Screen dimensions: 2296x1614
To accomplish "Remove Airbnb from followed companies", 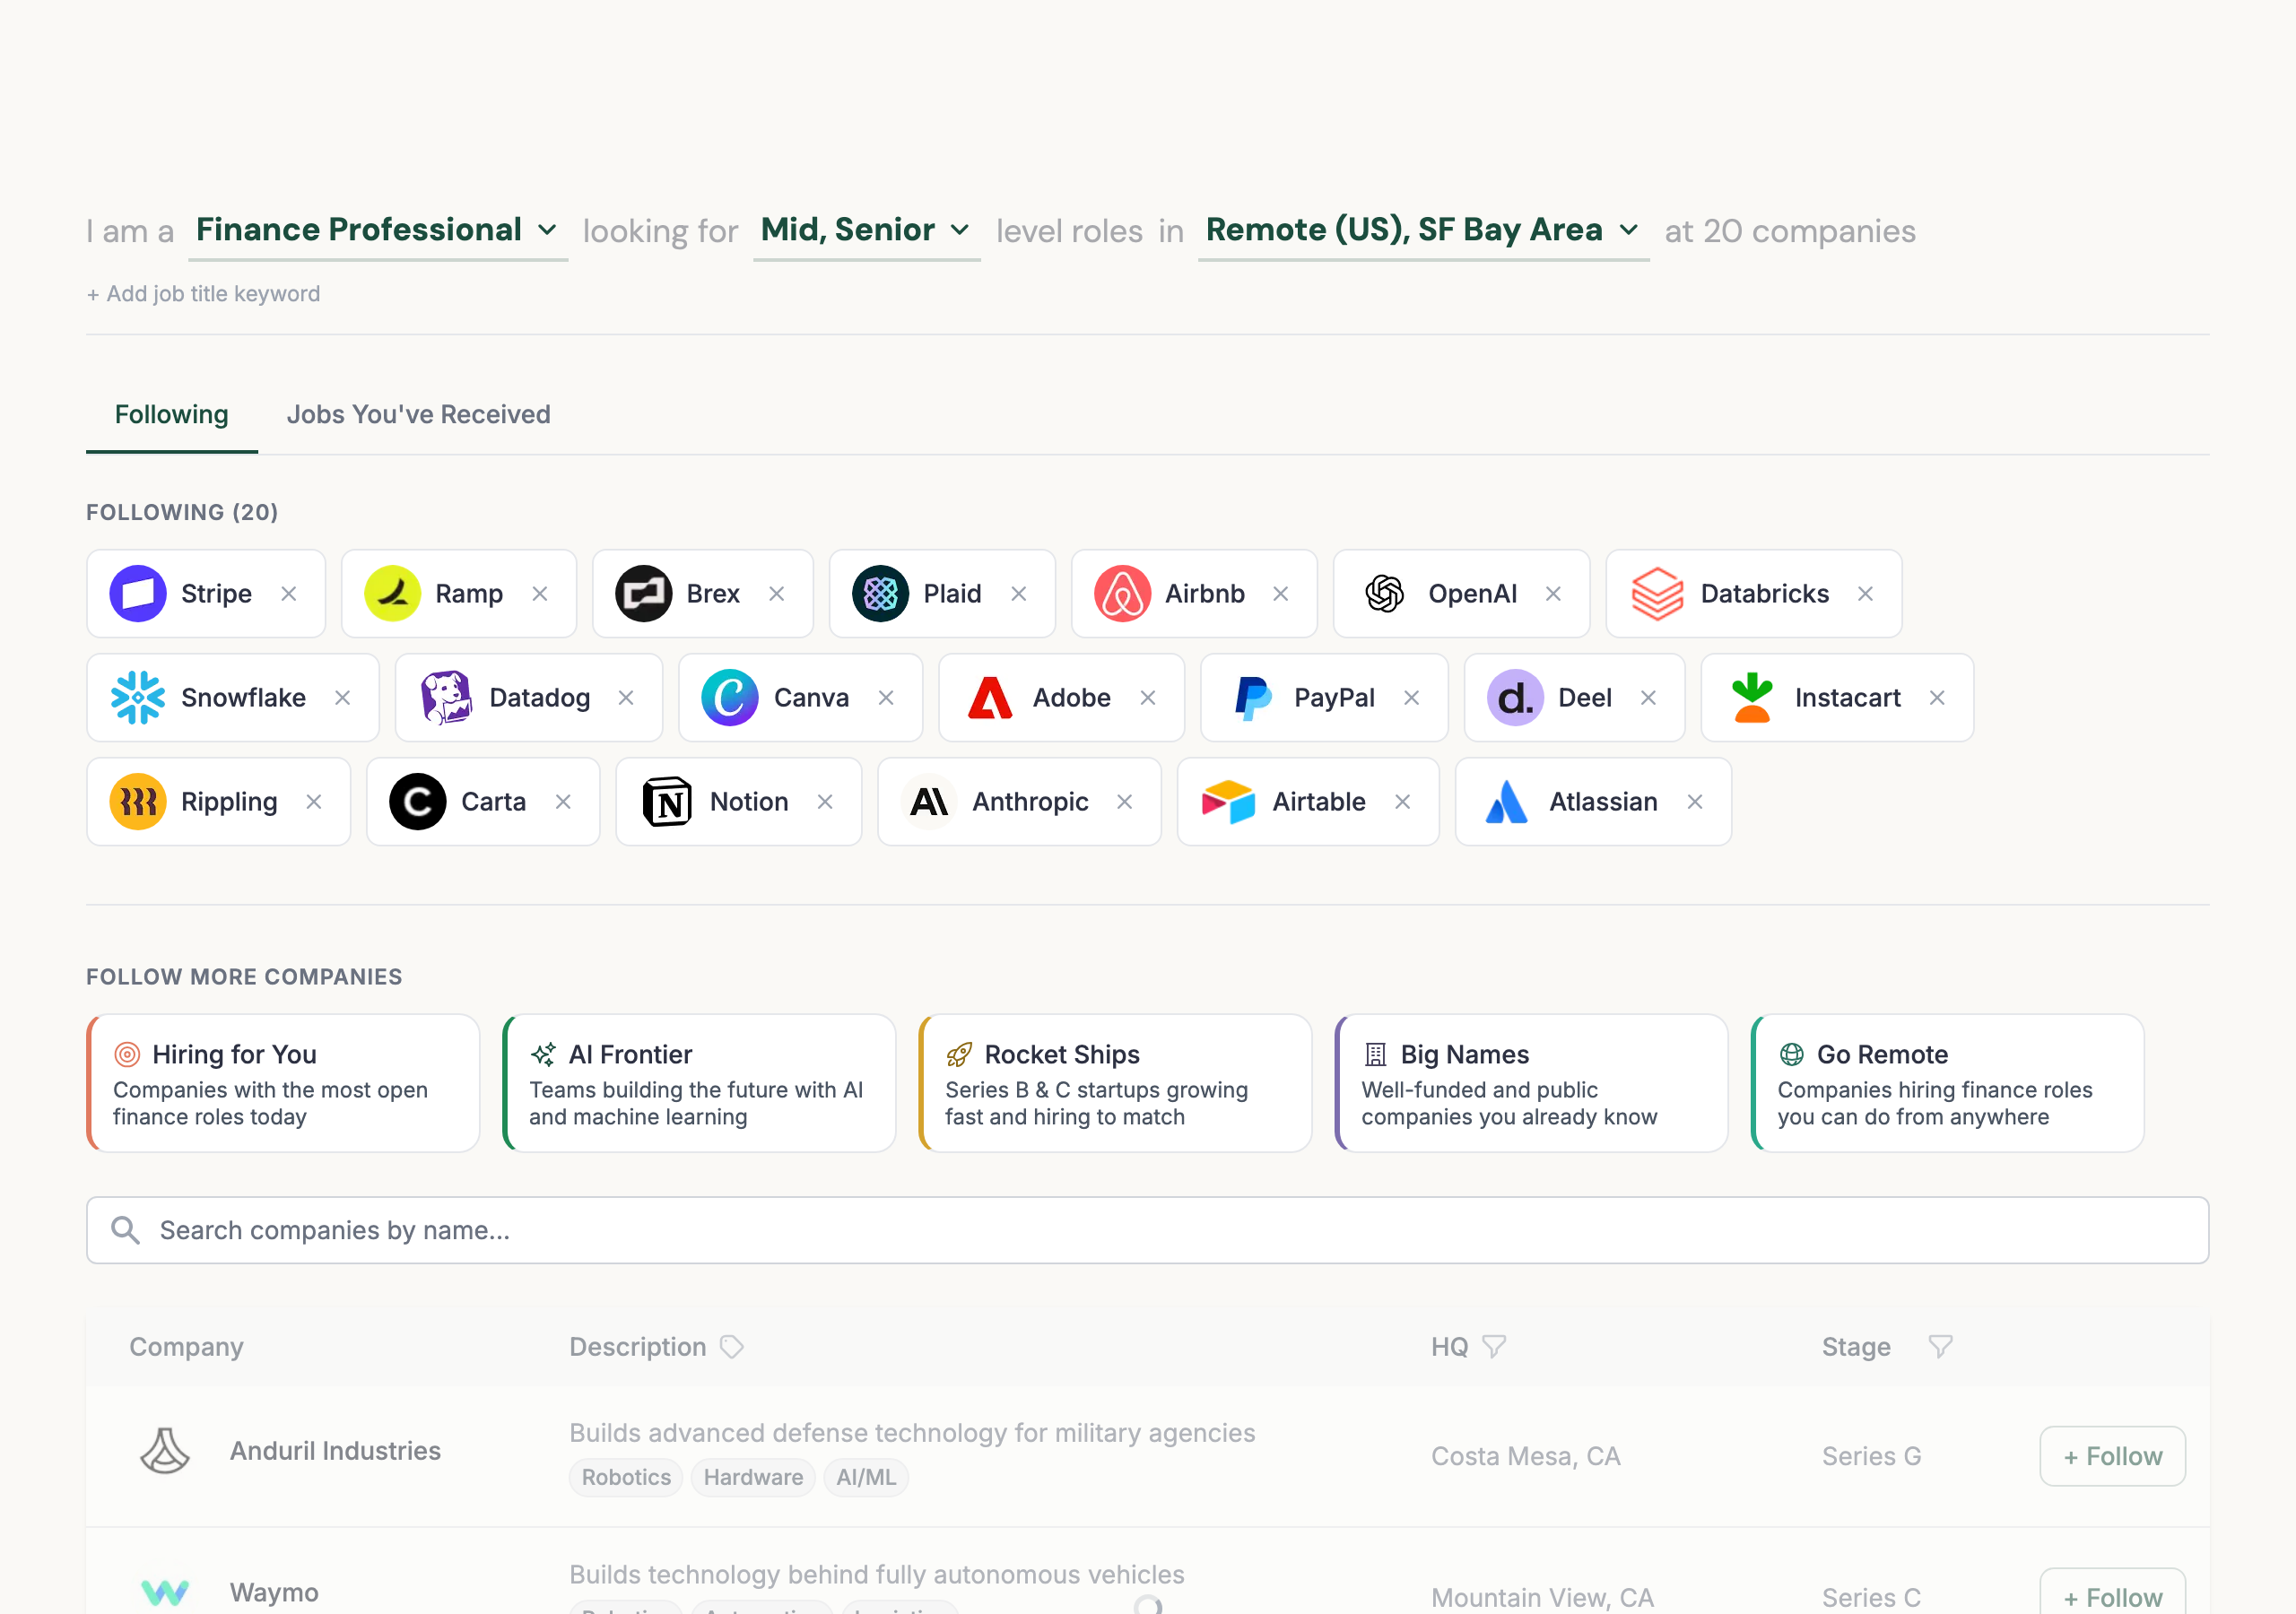I will 1282,593.
